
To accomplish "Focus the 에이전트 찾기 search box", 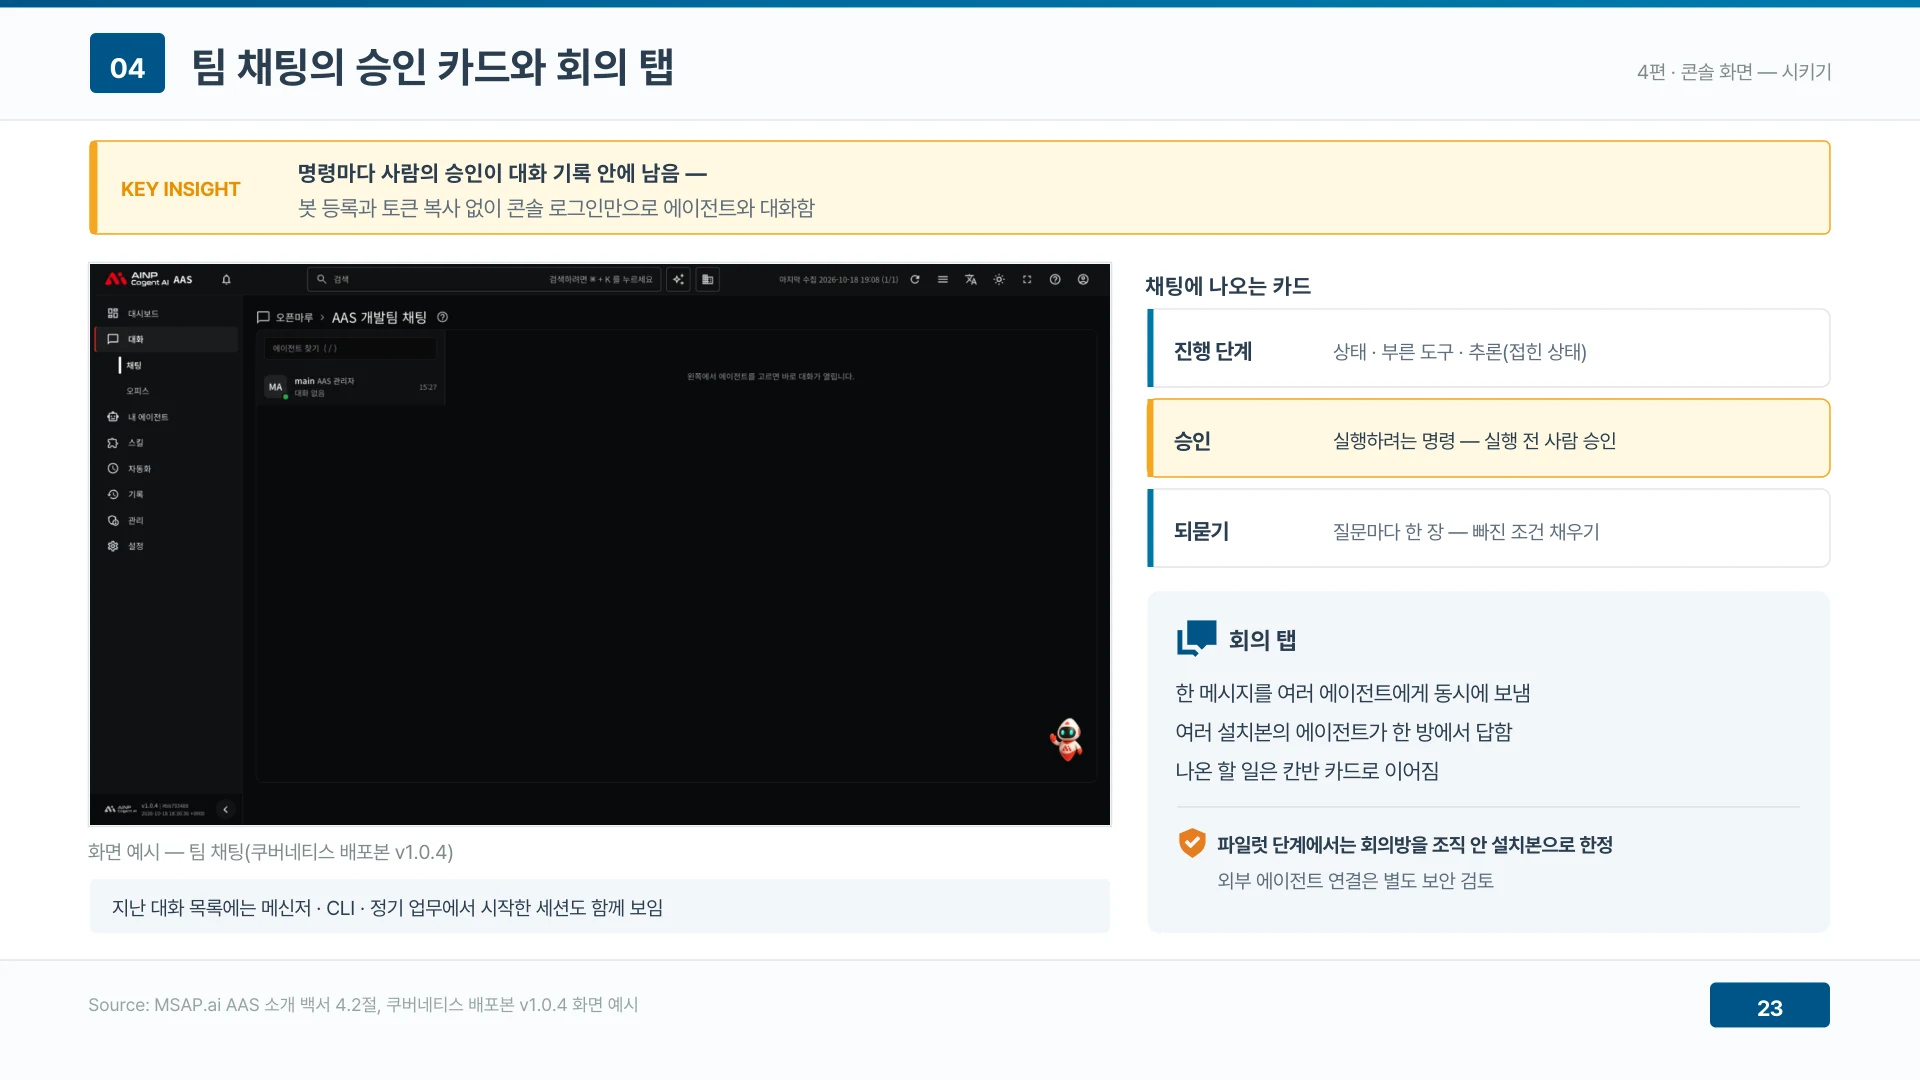I will [x=351, y=348].
